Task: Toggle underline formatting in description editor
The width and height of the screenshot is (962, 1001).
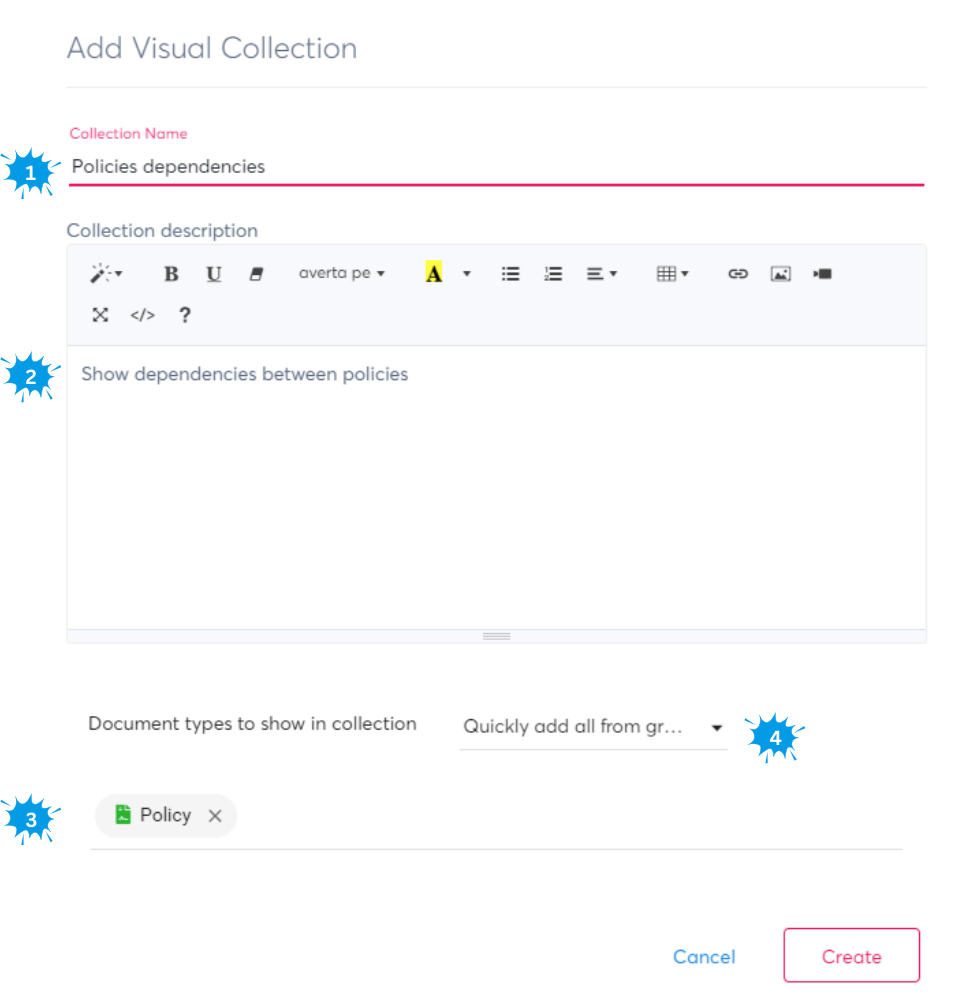Action: 213,274
